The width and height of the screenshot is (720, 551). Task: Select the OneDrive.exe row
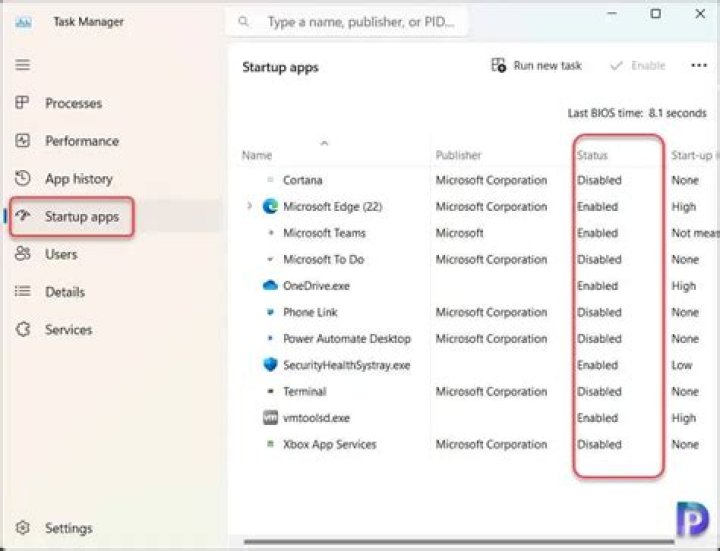click(x=478, y=286)
